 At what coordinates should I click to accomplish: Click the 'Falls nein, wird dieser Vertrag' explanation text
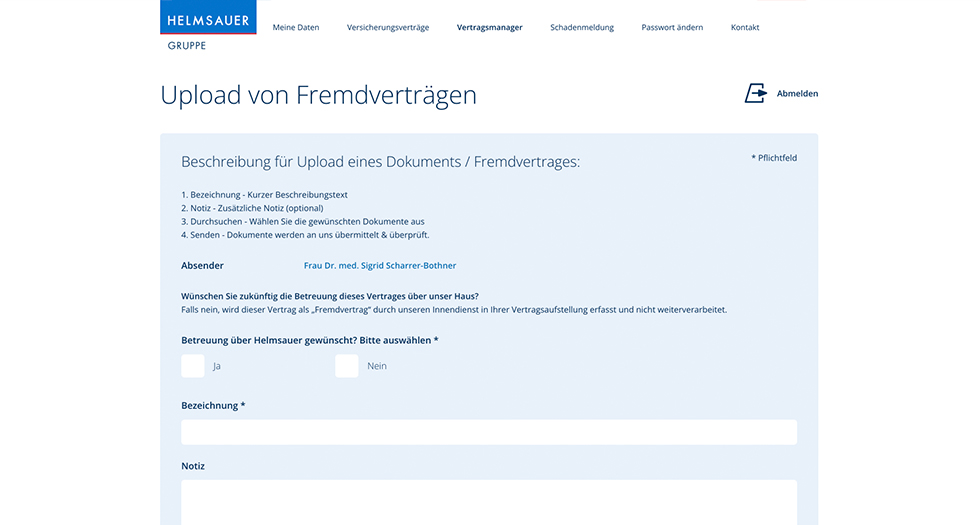(x=454, y=310)
